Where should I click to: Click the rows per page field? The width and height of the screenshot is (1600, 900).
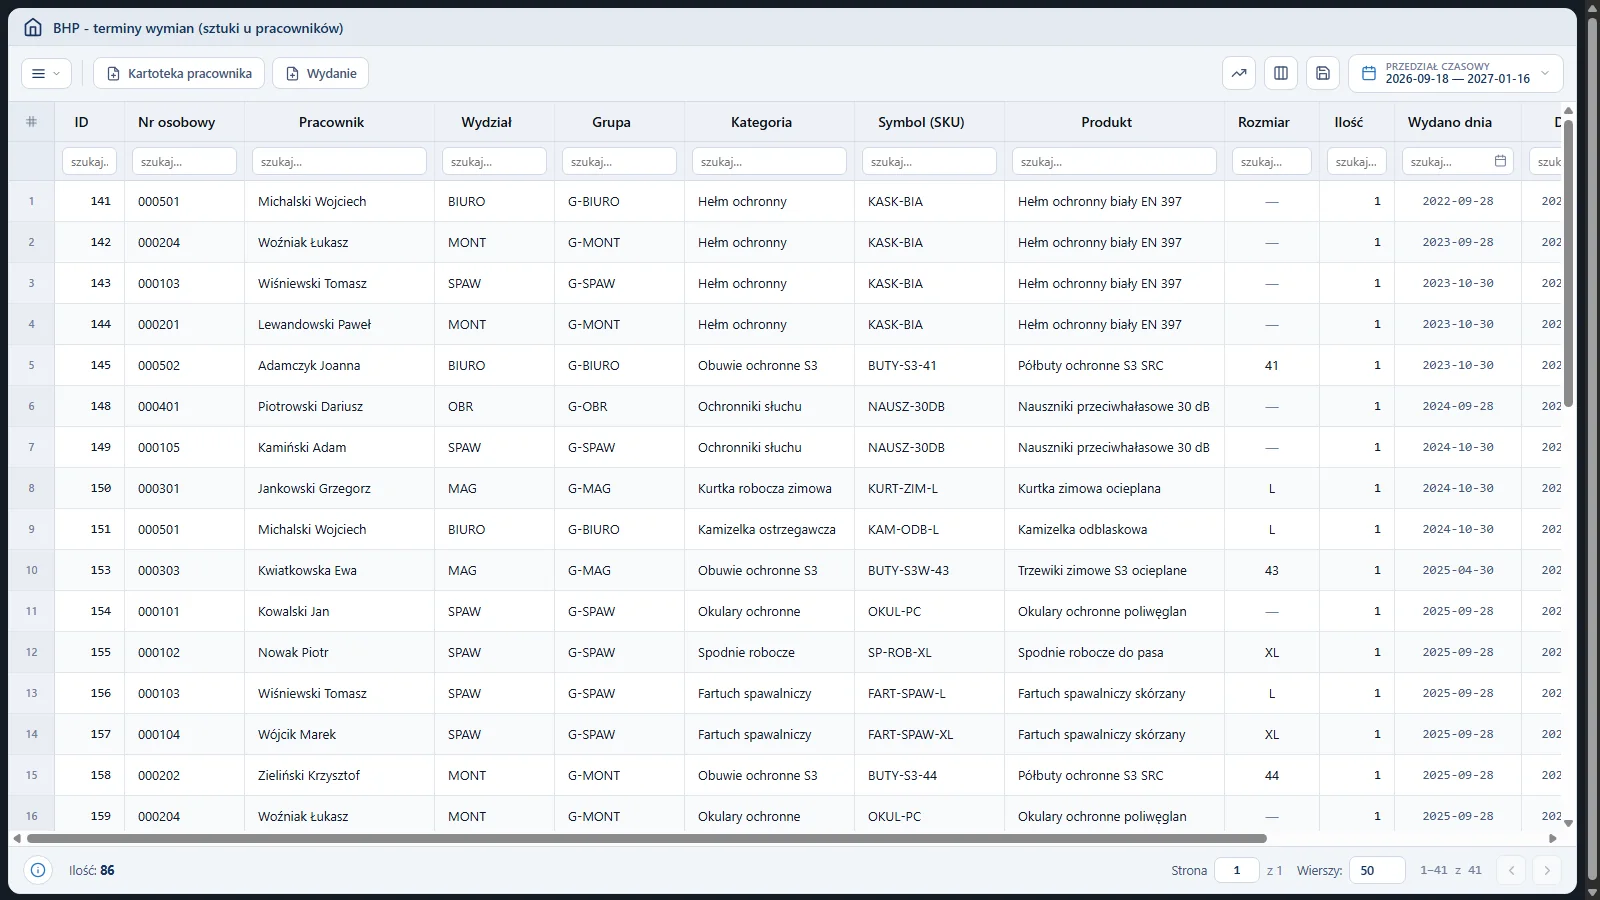1377,870
